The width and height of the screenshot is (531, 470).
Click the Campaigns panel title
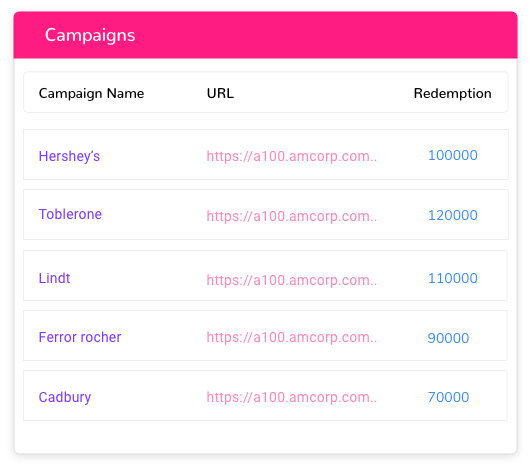[90, 35]
